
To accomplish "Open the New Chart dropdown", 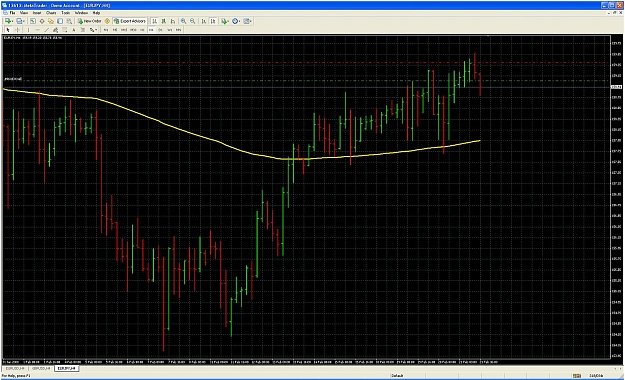I will (x=9, y=21).
